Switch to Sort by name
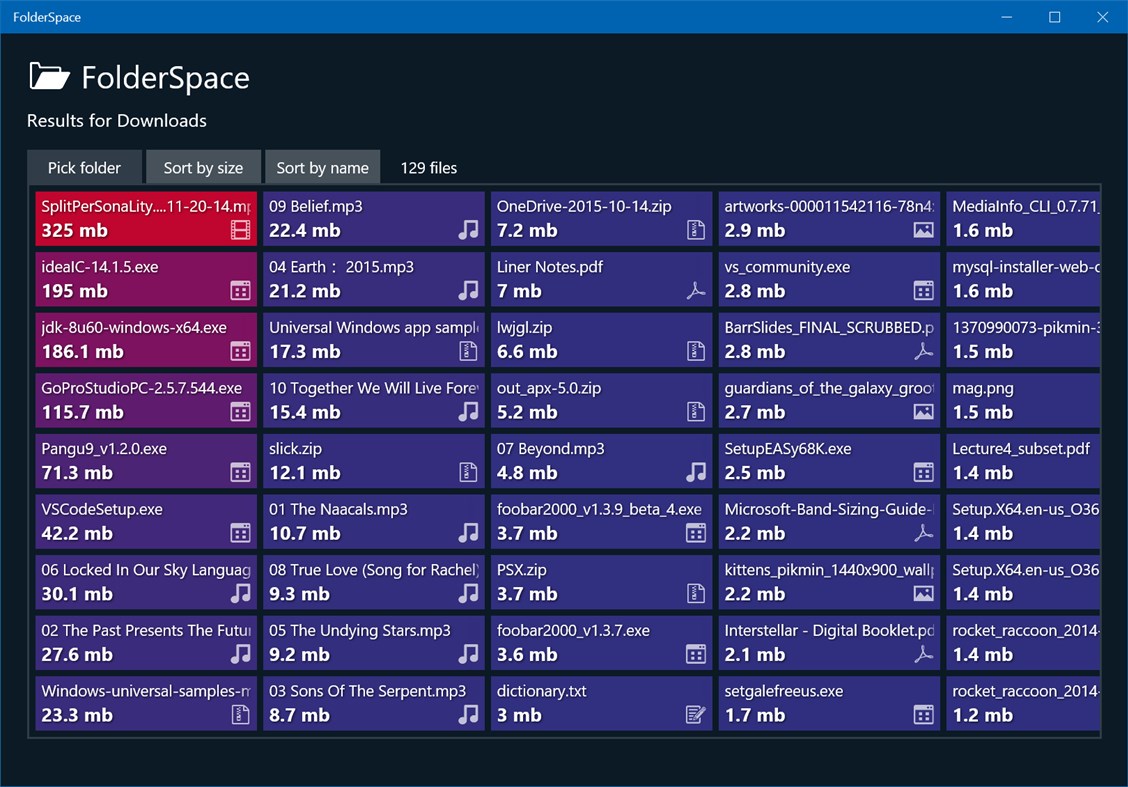Image resolution: width=1128 pixels, height=787 pixels. click(x=322, y=167)
